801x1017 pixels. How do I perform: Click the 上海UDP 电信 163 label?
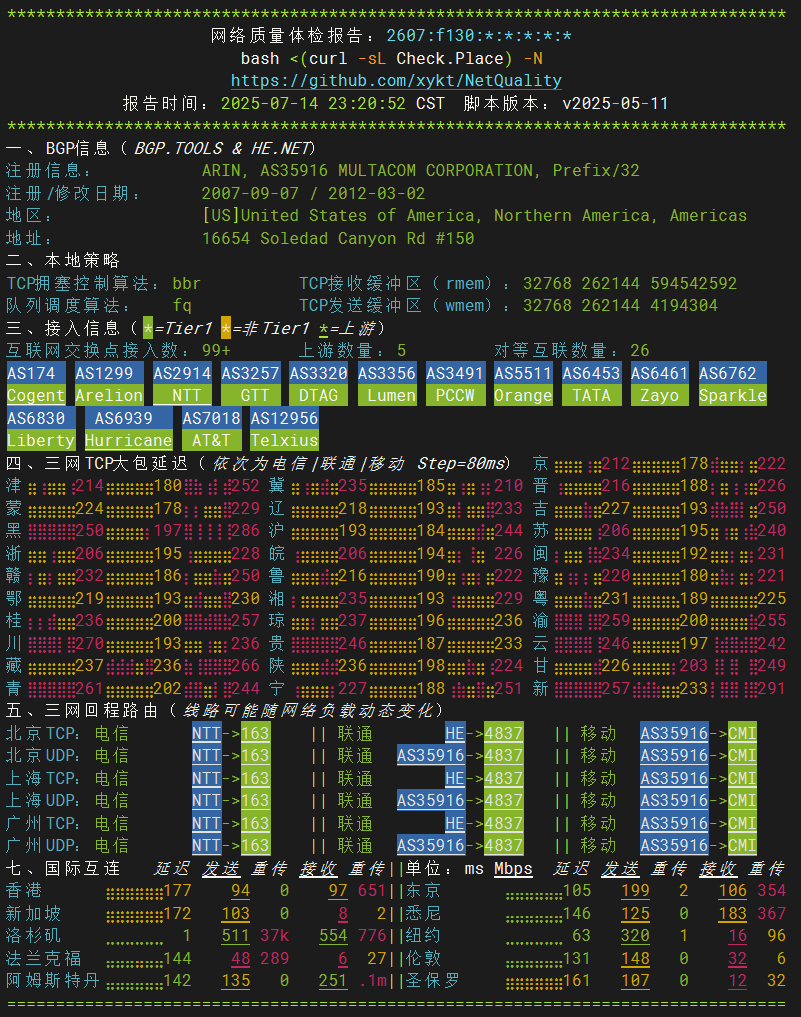pyautogui.click(x=255, y=800)
